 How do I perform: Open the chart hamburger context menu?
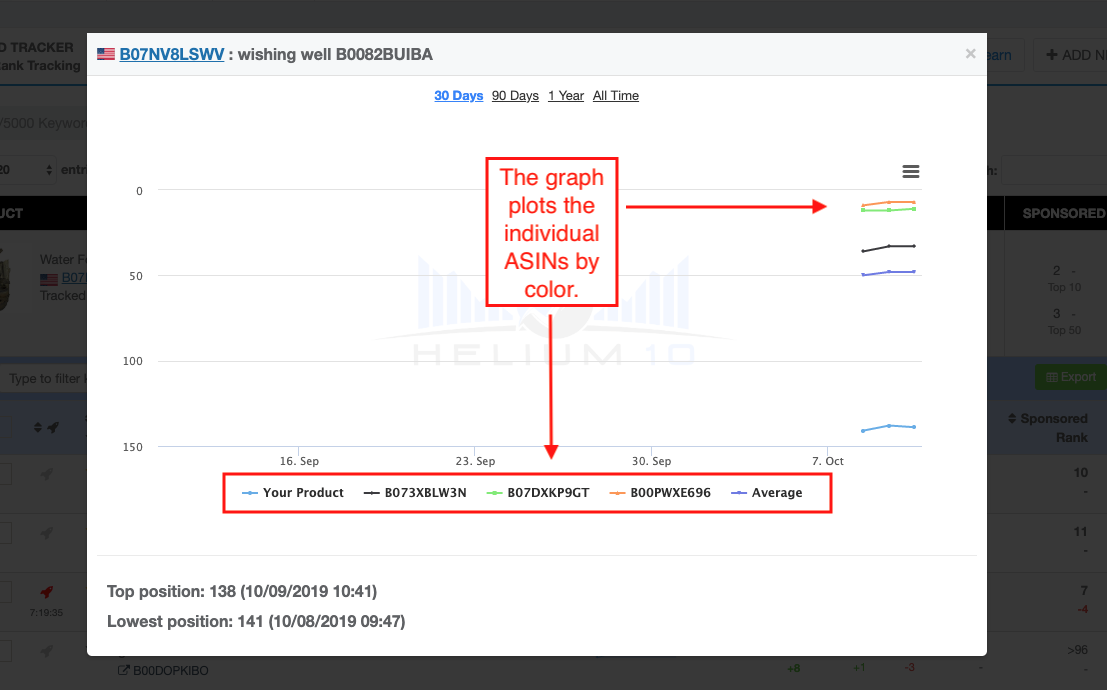tap(910, 172)
